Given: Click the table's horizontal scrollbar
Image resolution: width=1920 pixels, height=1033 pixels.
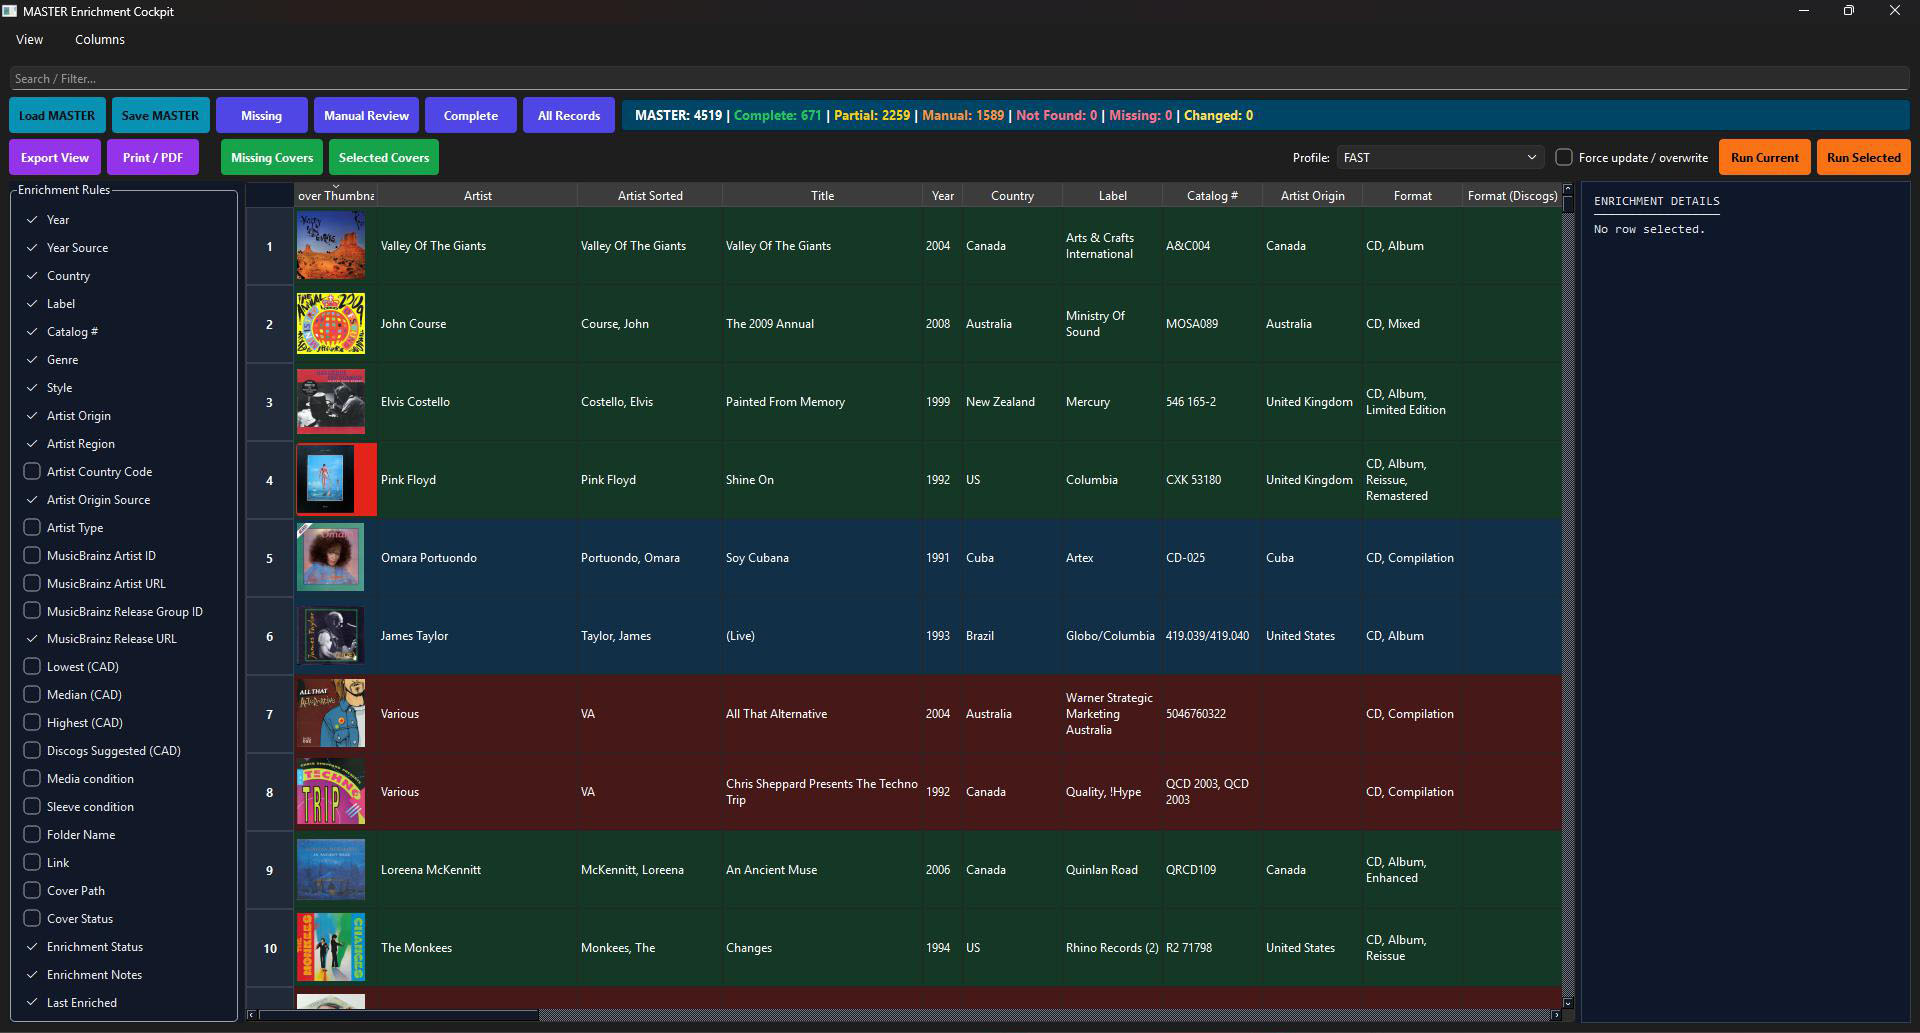Looking at the screenshot, I should (904, 1015).
